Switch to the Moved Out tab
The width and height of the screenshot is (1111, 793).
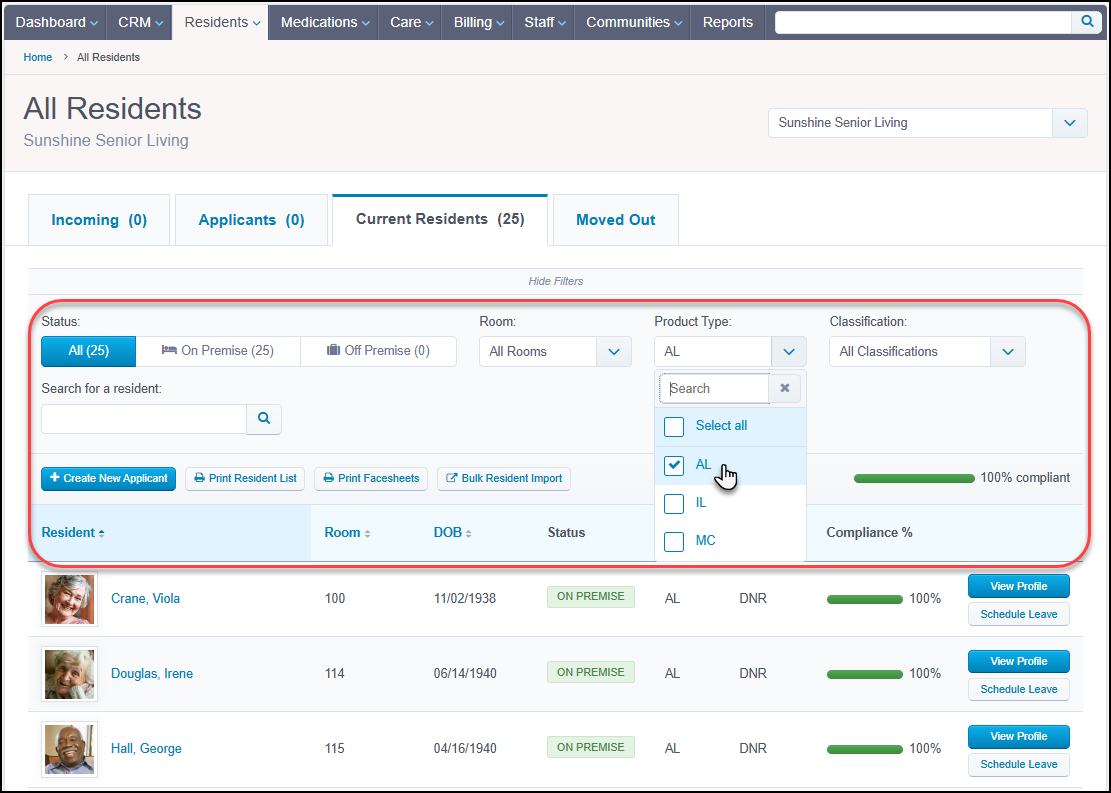614,219
